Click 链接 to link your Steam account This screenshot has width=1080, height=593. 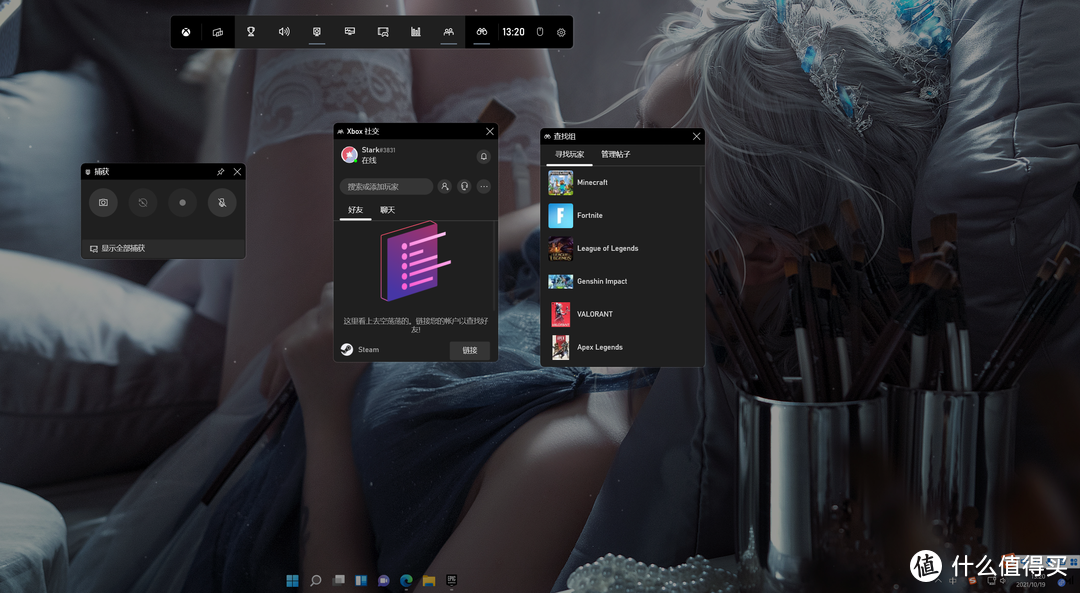click(x=469, y=350)
